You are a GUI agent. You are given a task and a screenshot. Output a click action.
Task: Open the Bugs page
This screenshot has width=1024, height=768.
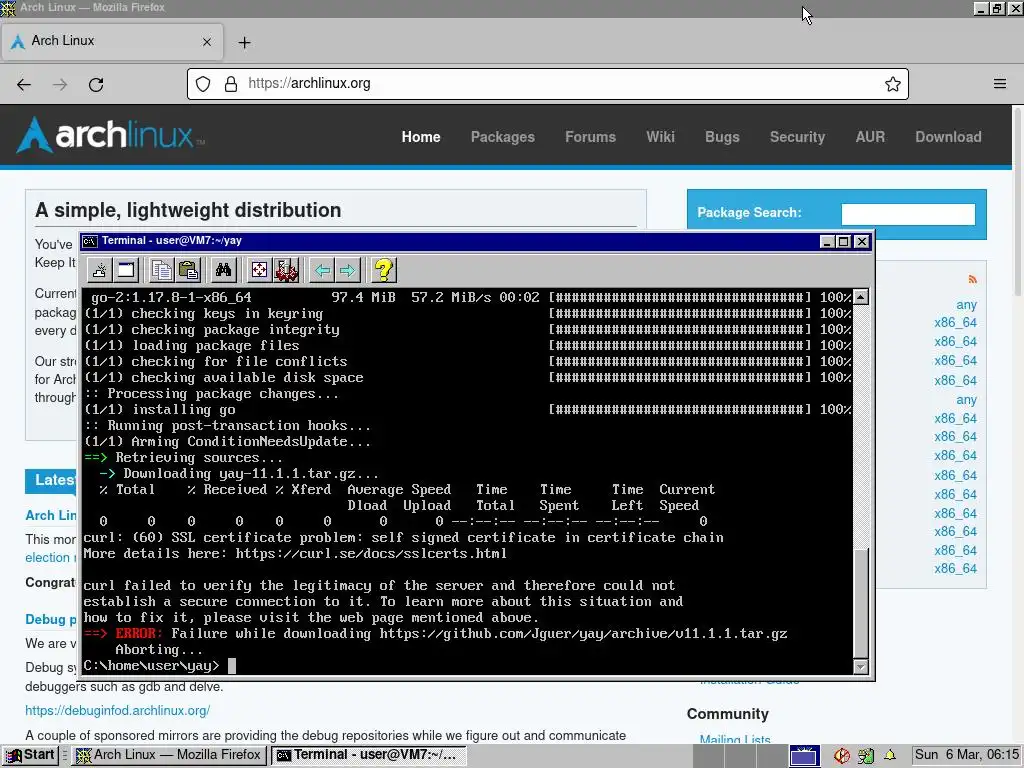tap(722, 137)
